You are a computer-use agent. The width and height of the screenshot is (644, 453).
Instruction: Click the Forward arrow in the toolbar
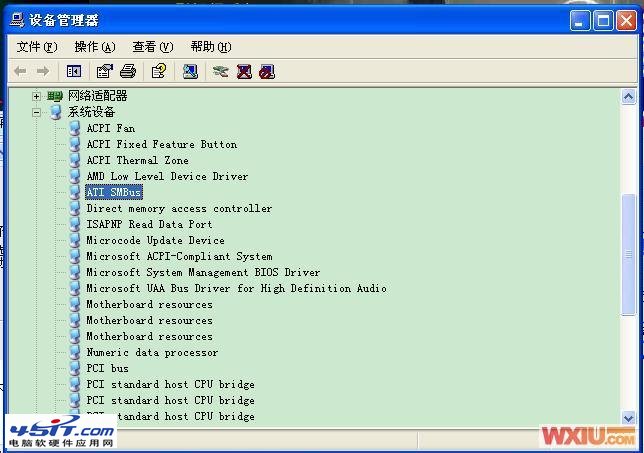coord(43,71)
